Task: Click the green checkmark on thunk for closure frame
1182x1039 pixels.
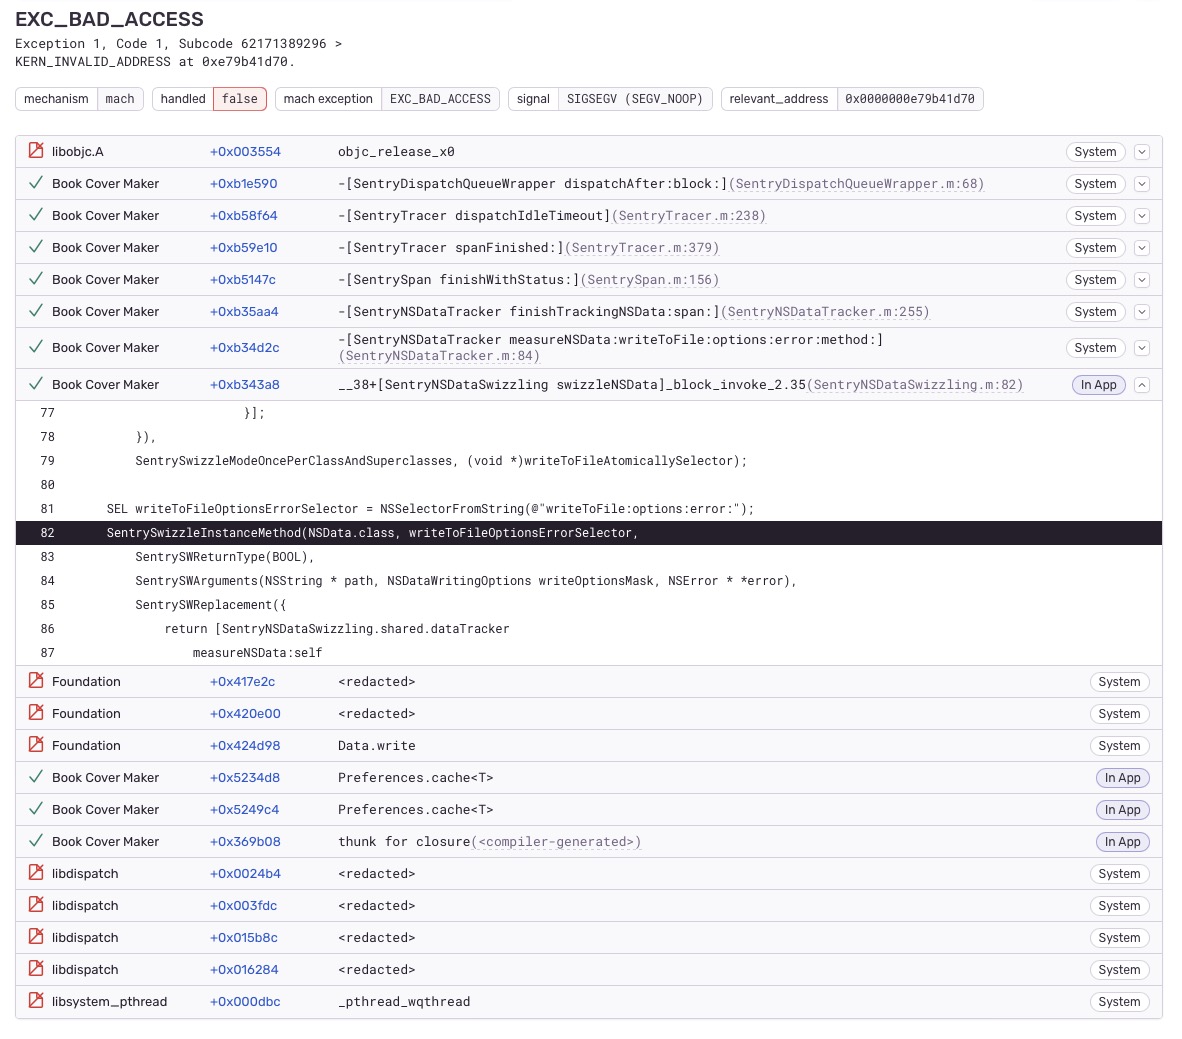Action: coord(36,841)
